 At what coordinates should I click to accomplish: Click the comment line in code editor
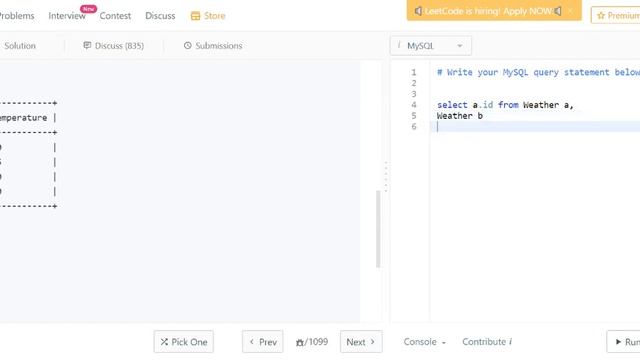[x=538, y=72]
